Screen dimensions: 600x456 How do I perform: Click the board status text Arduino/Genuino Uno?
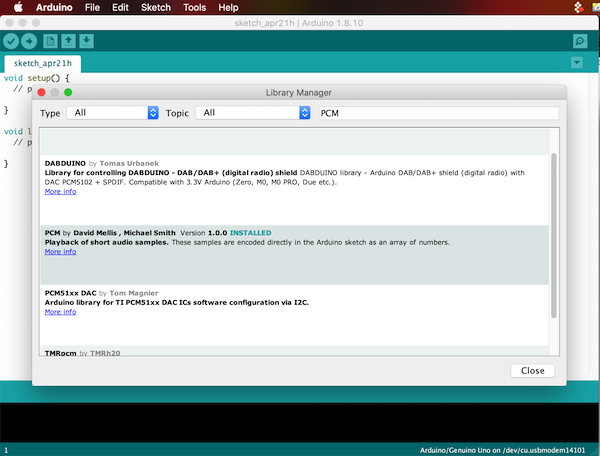point(502,450)
